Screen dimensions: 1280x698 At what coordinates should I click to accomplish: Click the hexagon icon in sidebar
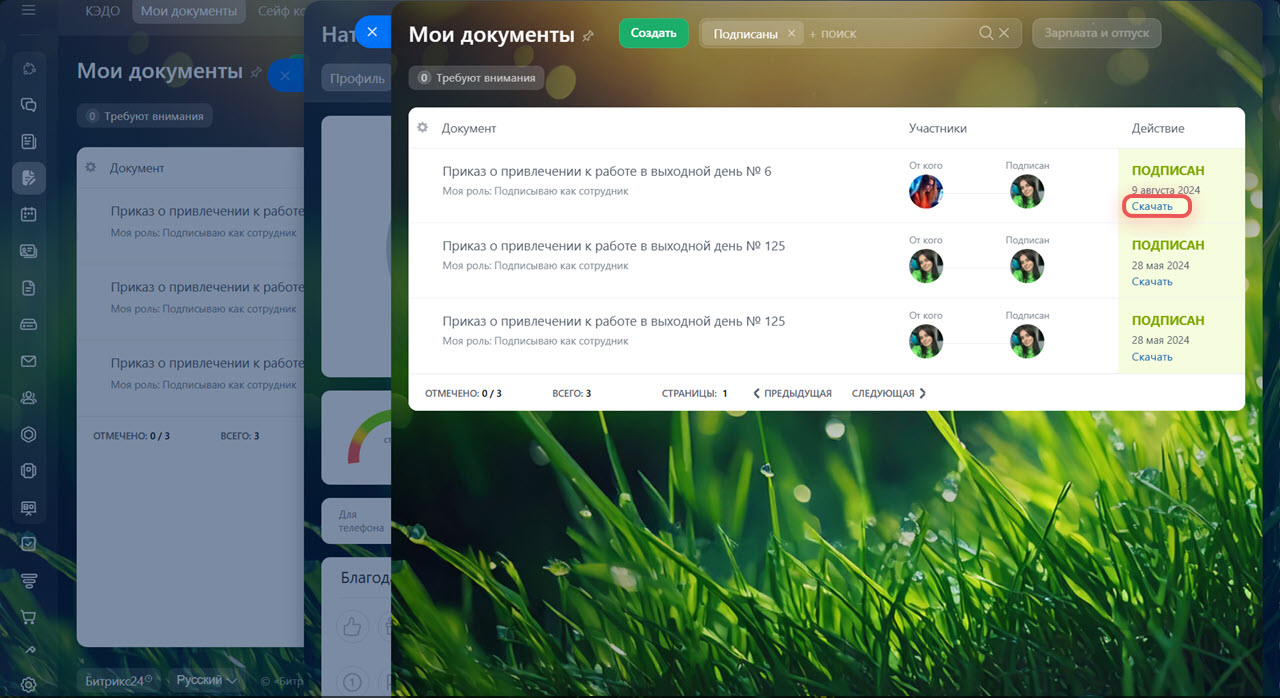click(29, 434)
